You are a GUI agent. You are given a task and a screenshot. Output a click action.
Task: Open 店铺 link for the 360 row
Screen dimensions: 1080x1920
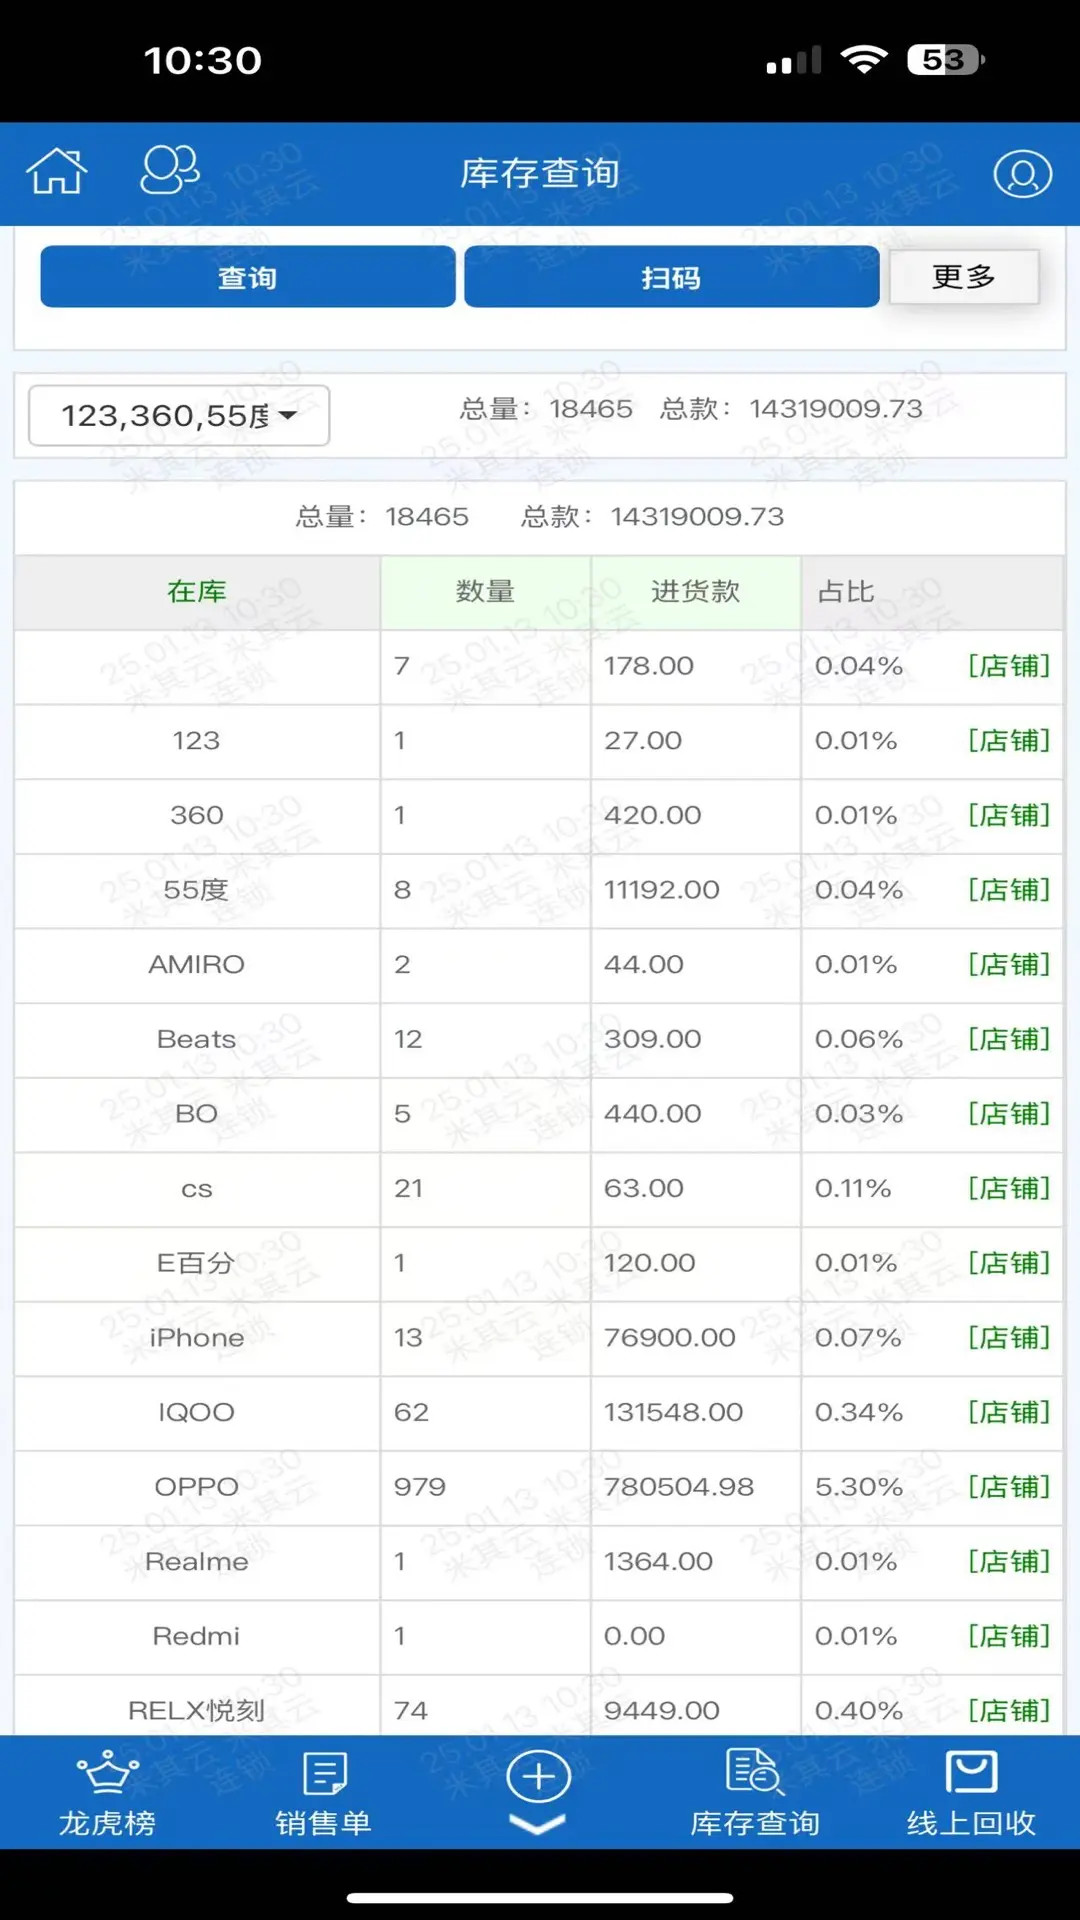tap(1008, 815)
